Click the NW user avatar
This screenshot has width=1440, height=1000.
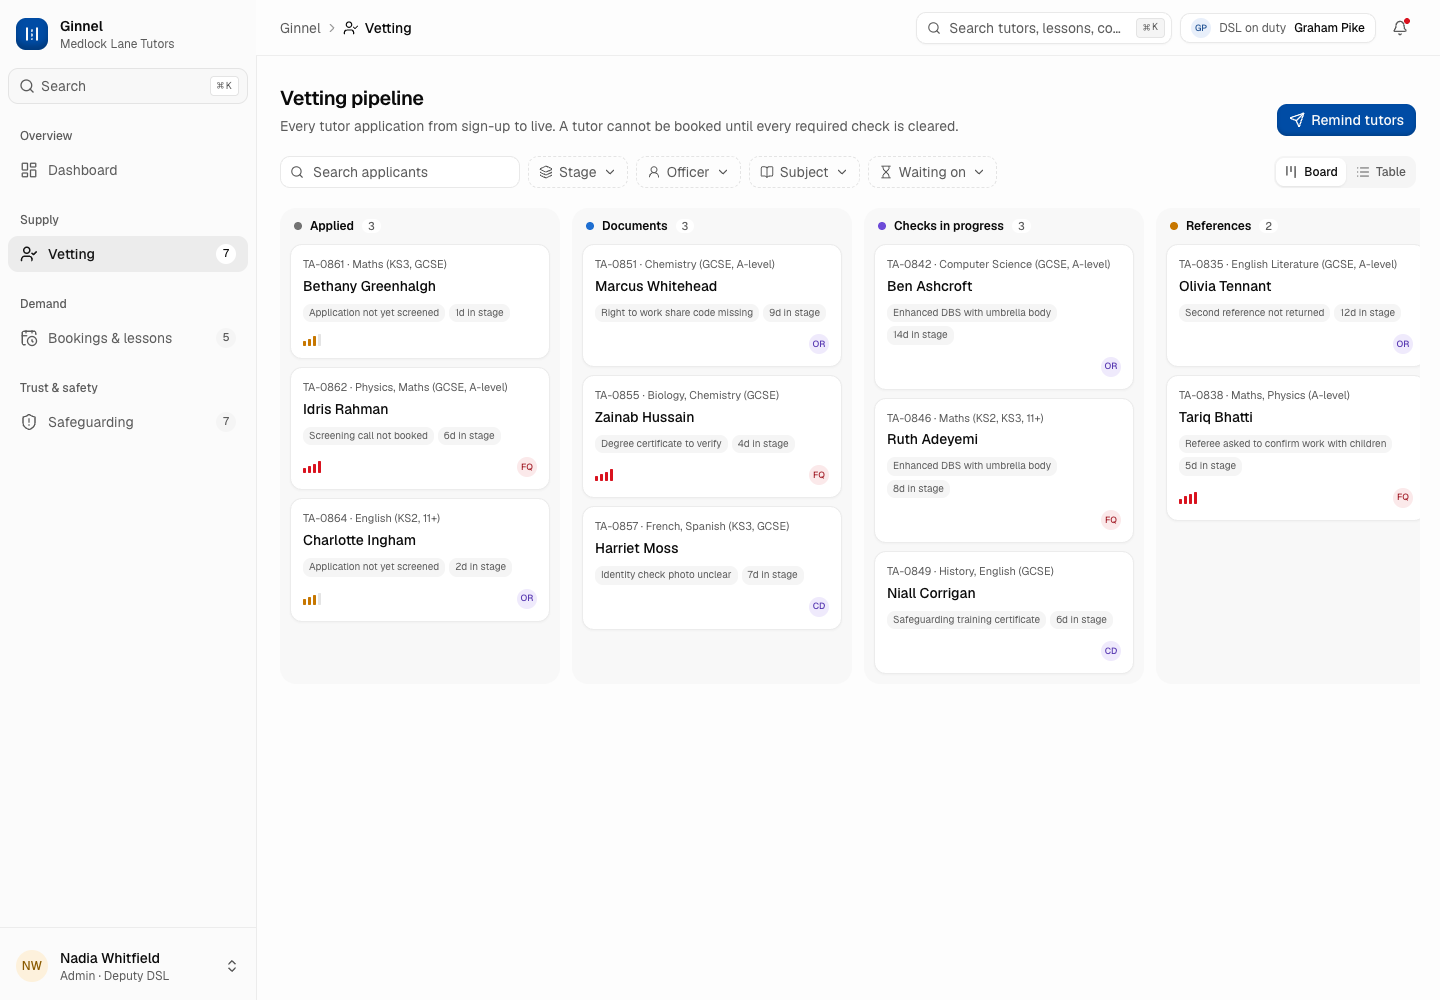[32, 966]
